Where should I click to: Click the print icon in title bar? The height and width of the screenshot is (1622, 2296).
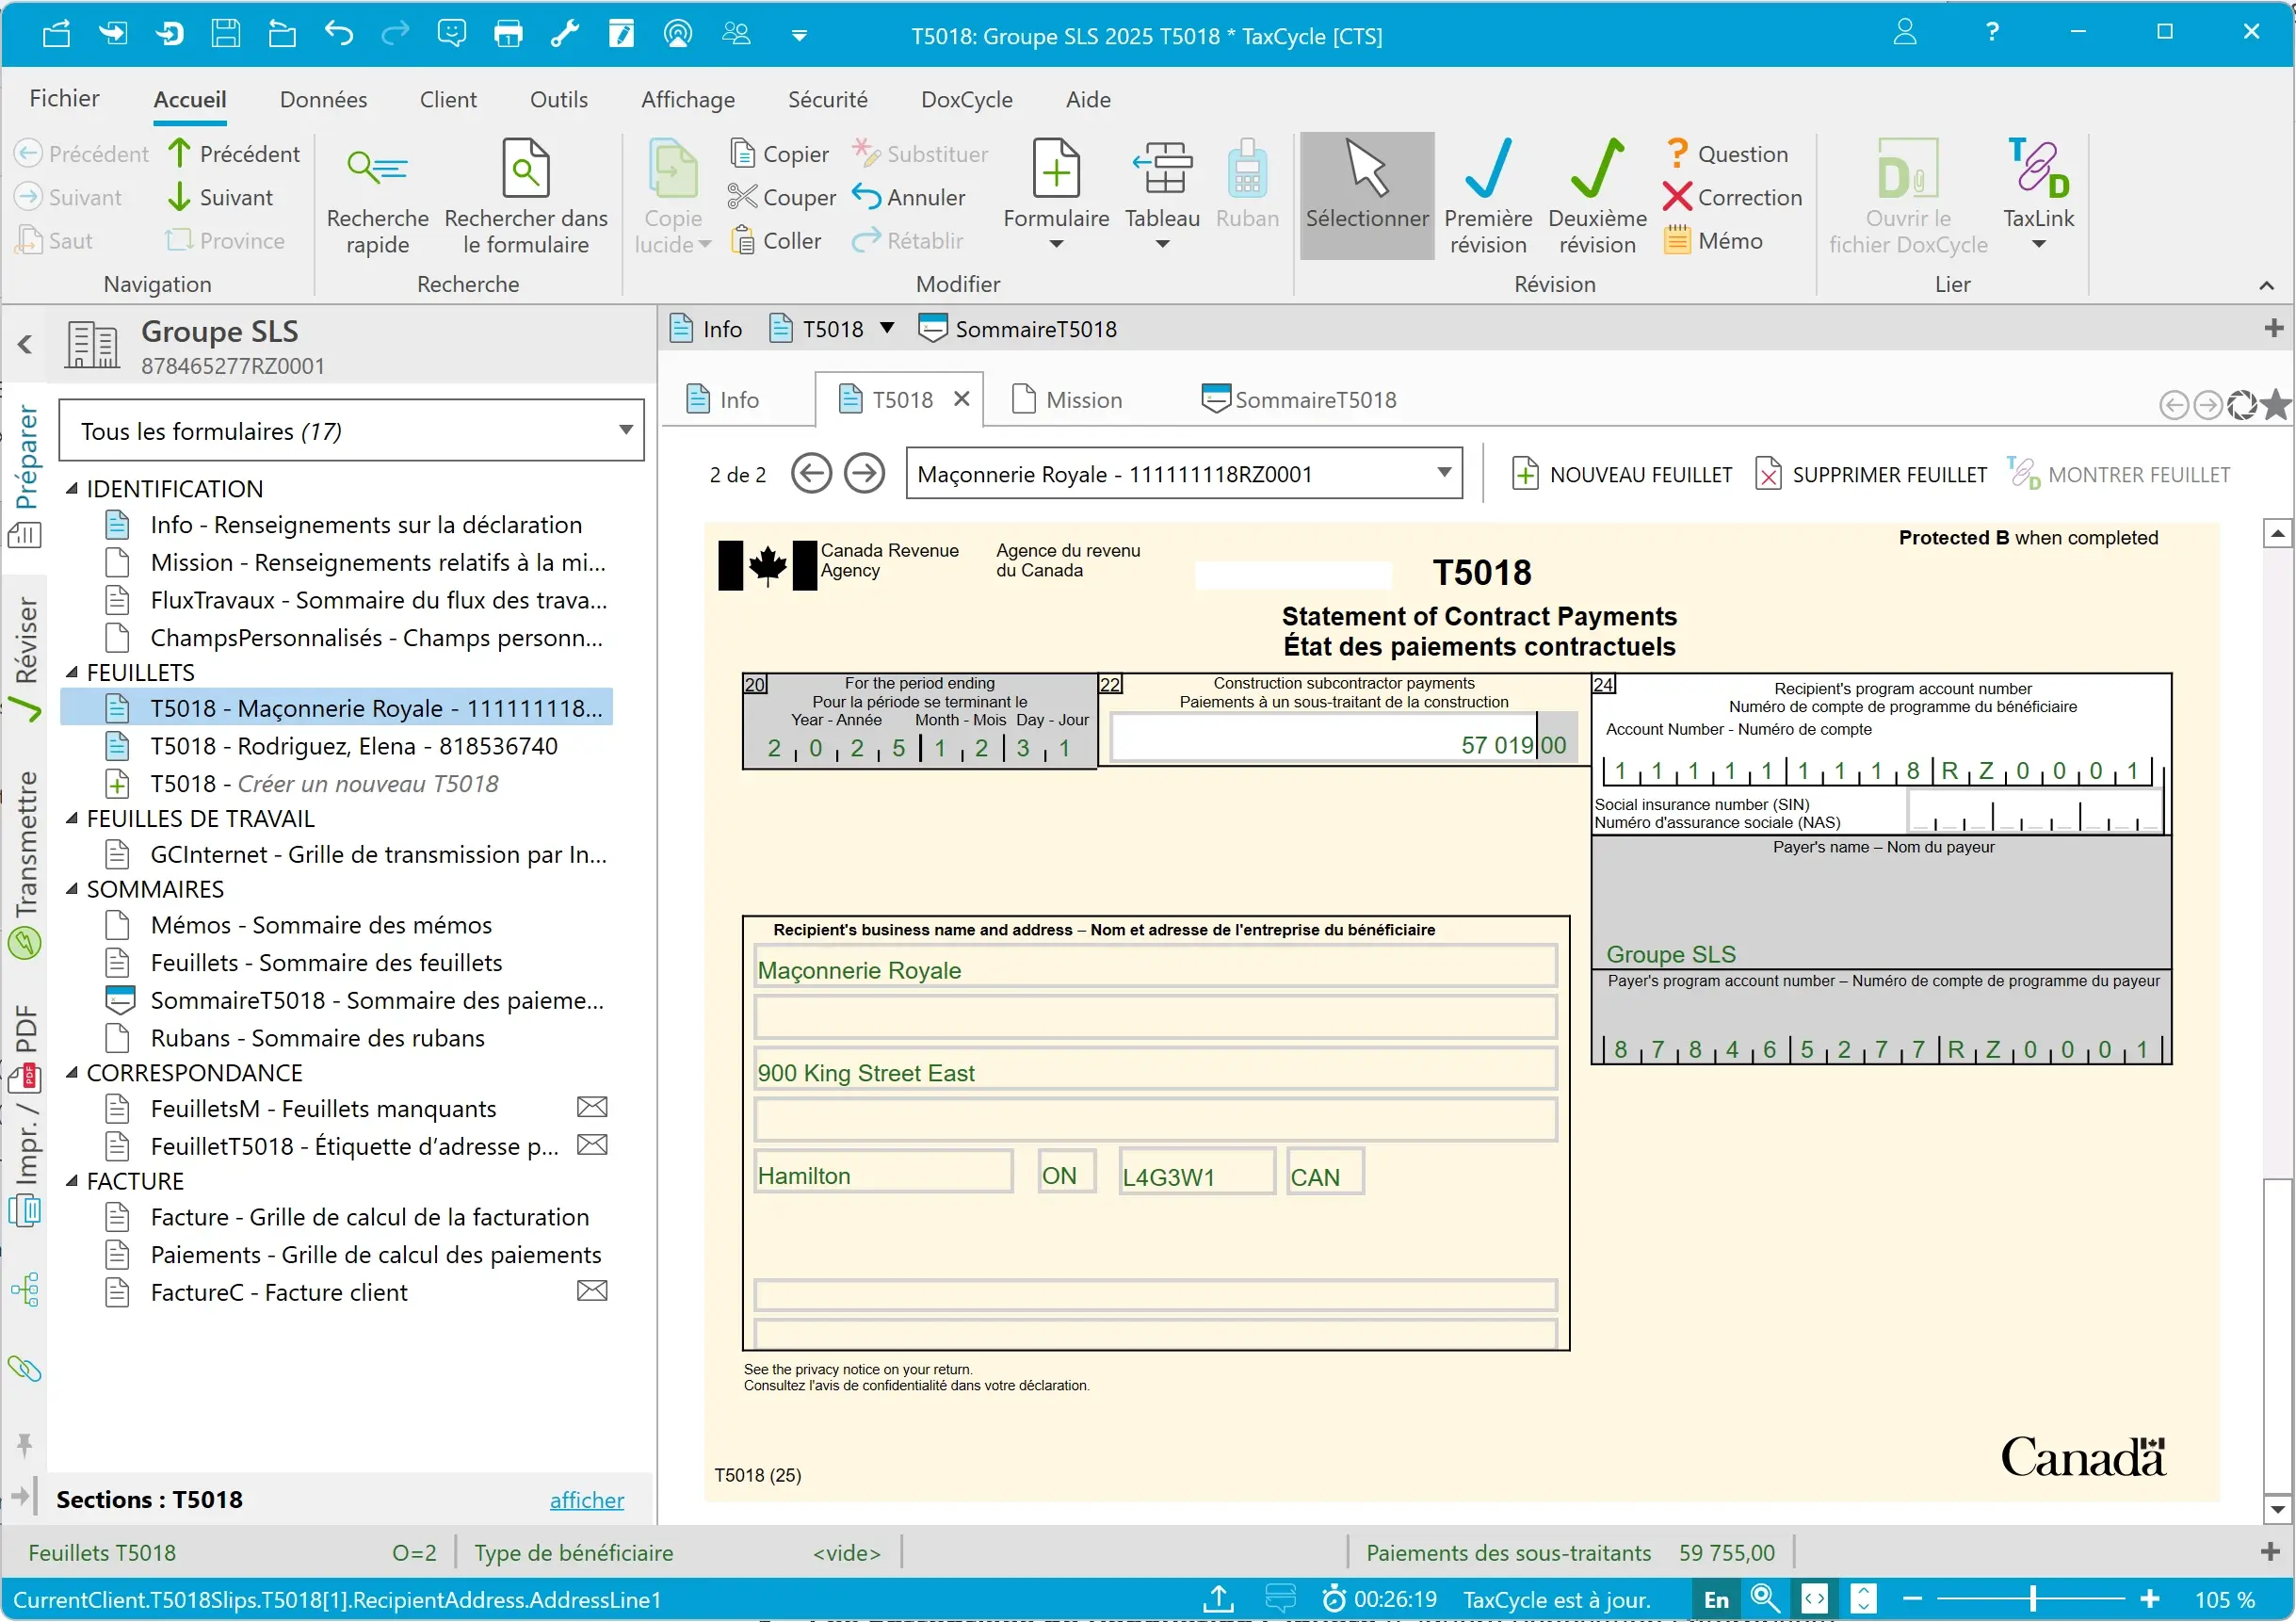coord(508,34)
